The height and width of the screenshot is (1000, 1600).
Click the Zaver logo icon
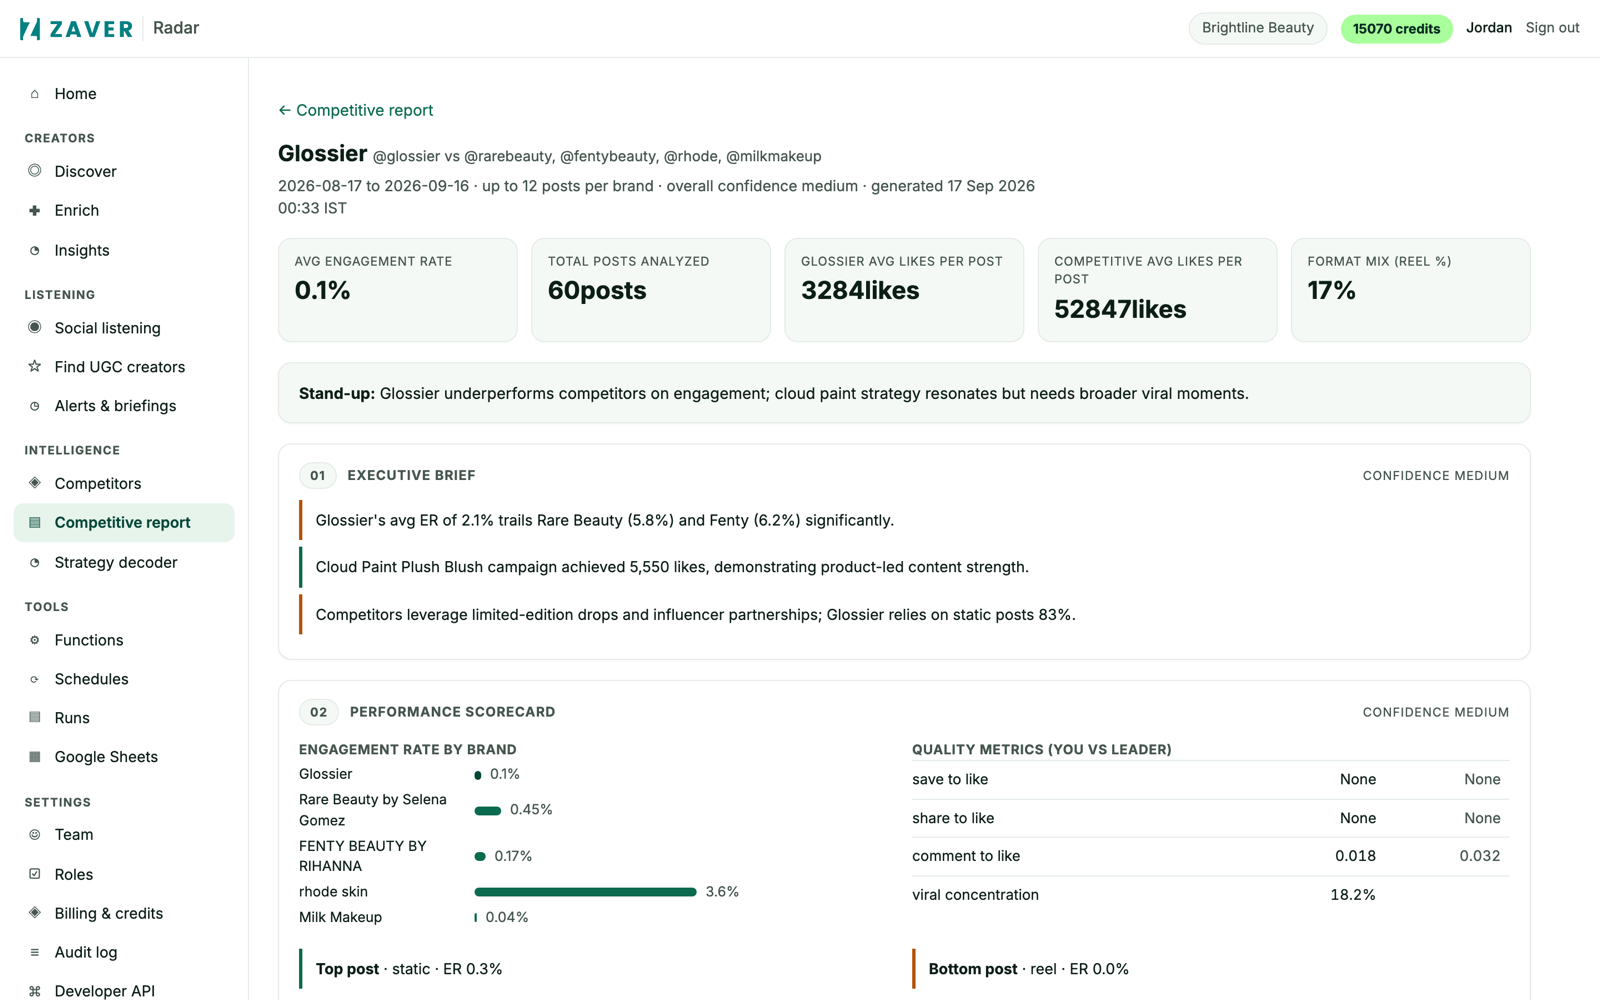tap(30, 28)
